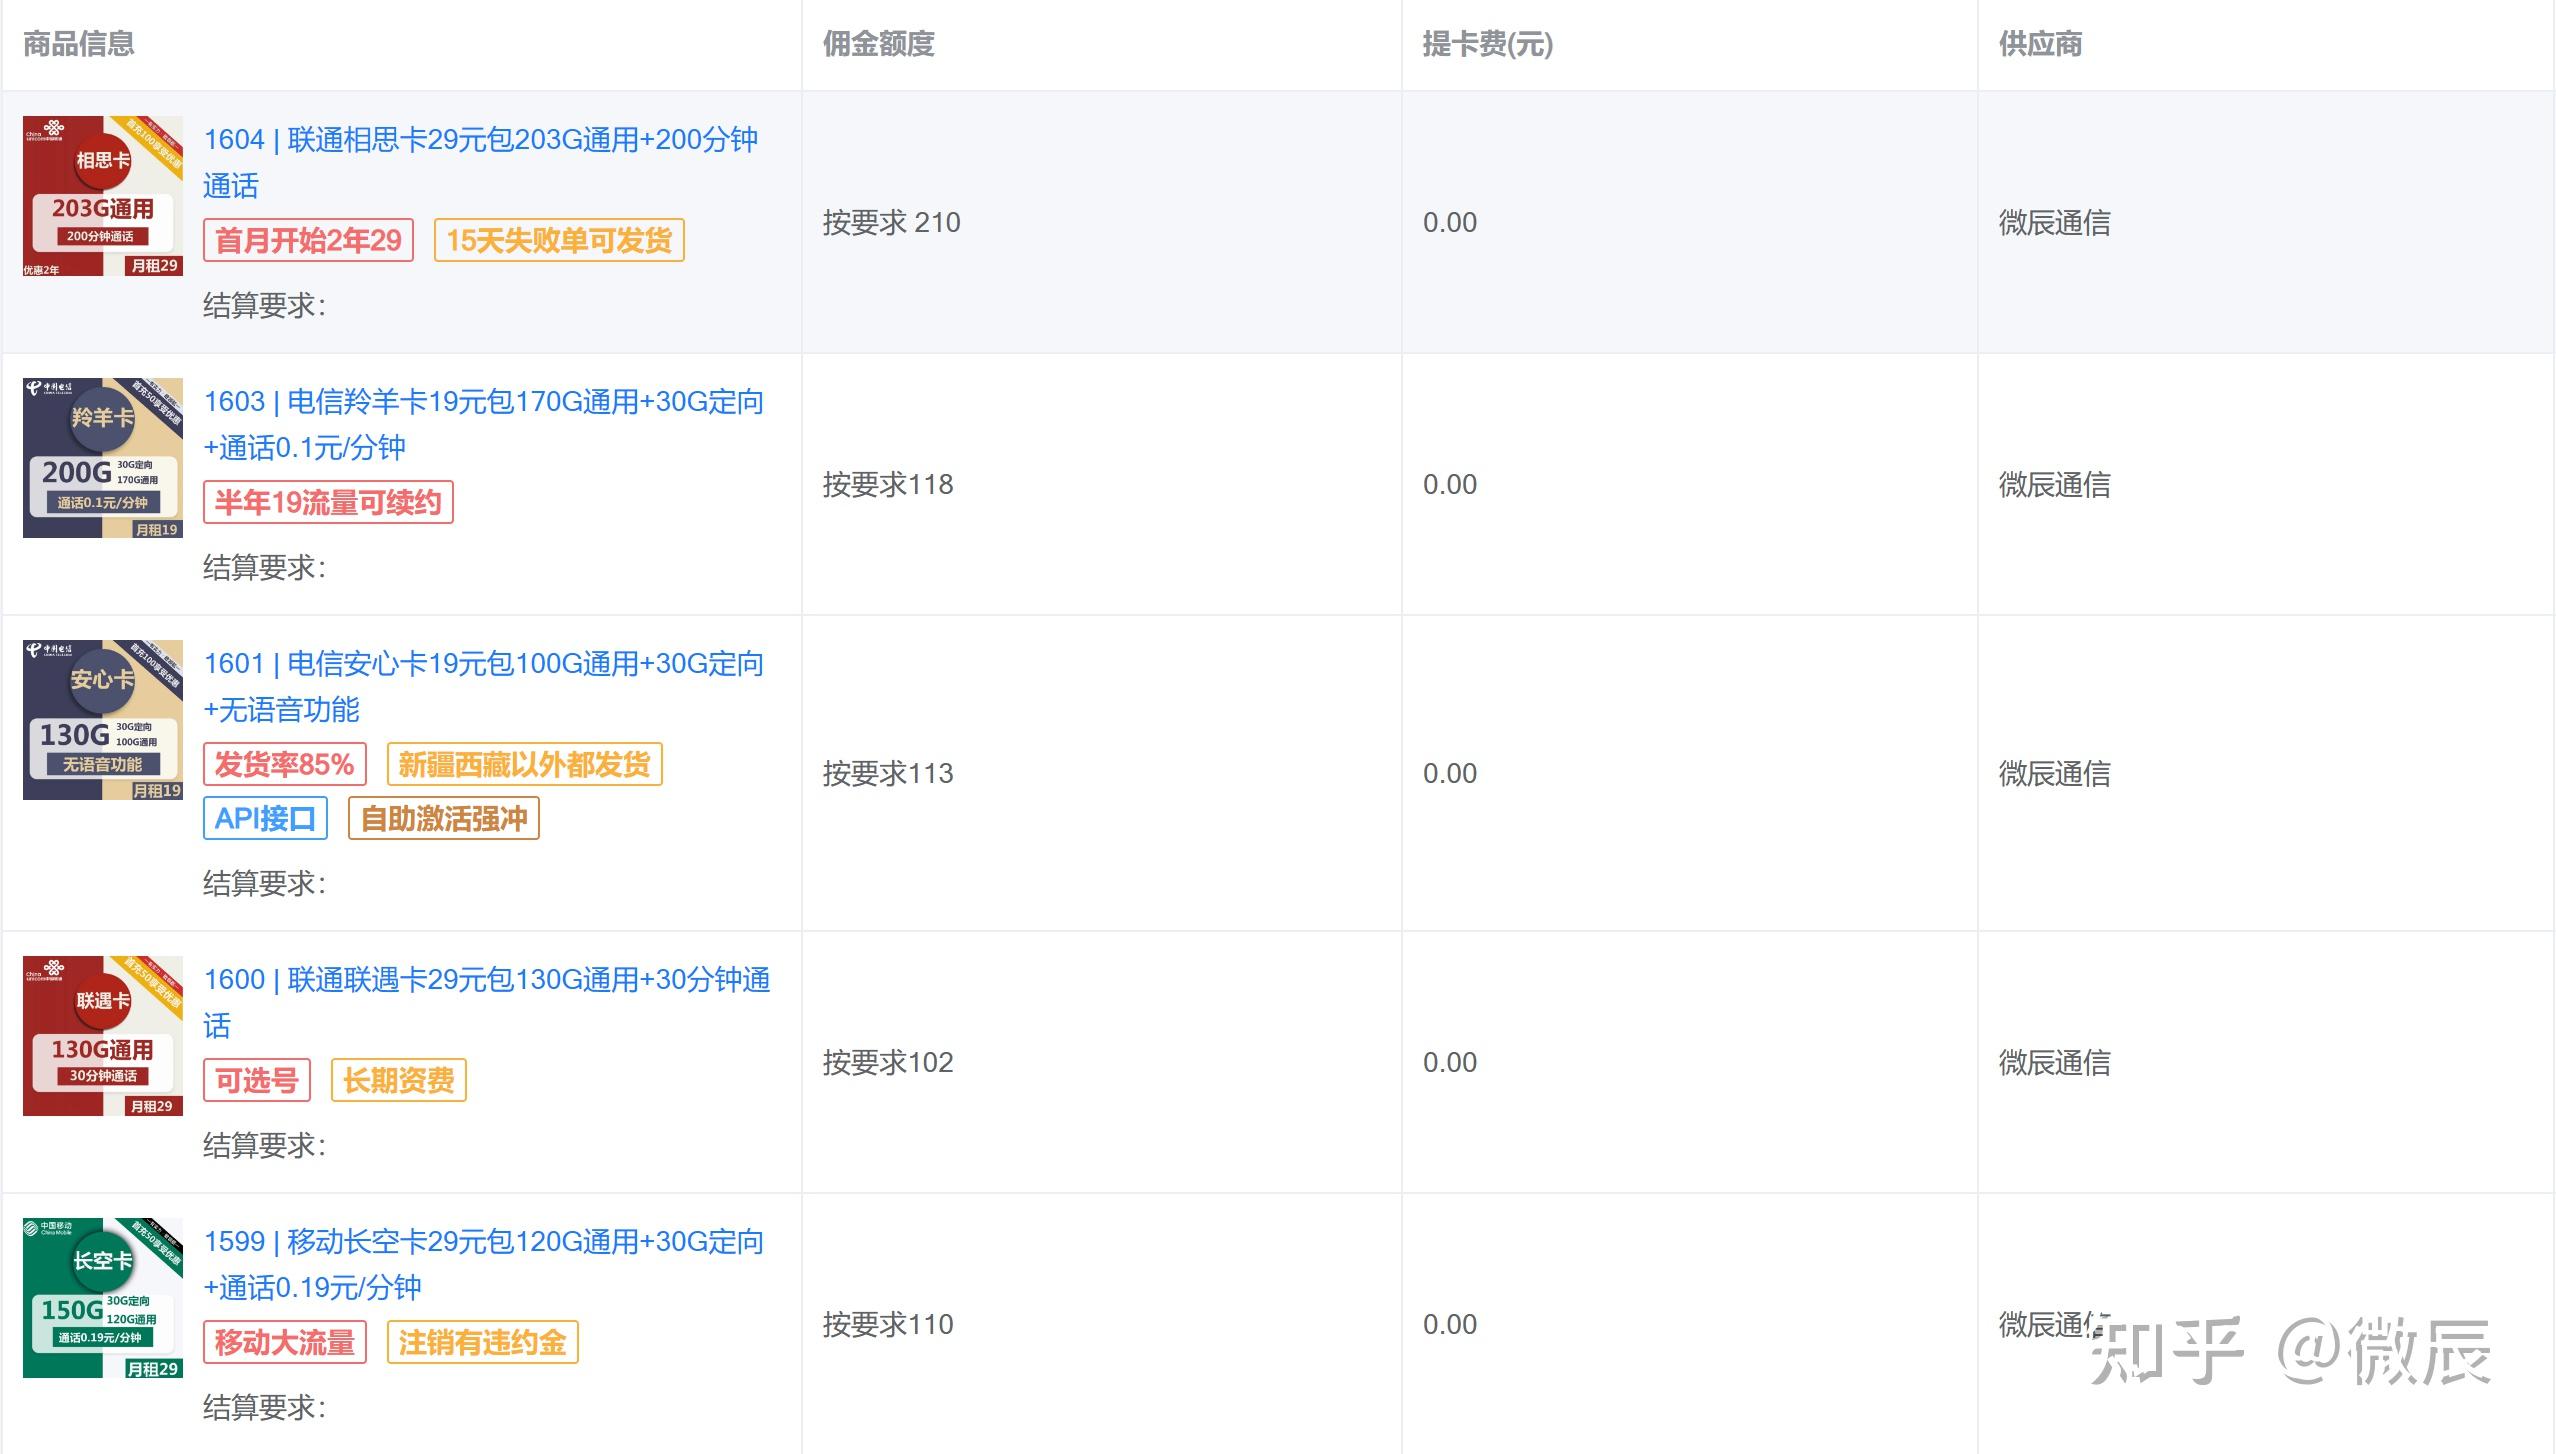The image size is (2556, 1454).
Task: Open product 1600 联通联遇卡 link
Action: coord(487,1002)
